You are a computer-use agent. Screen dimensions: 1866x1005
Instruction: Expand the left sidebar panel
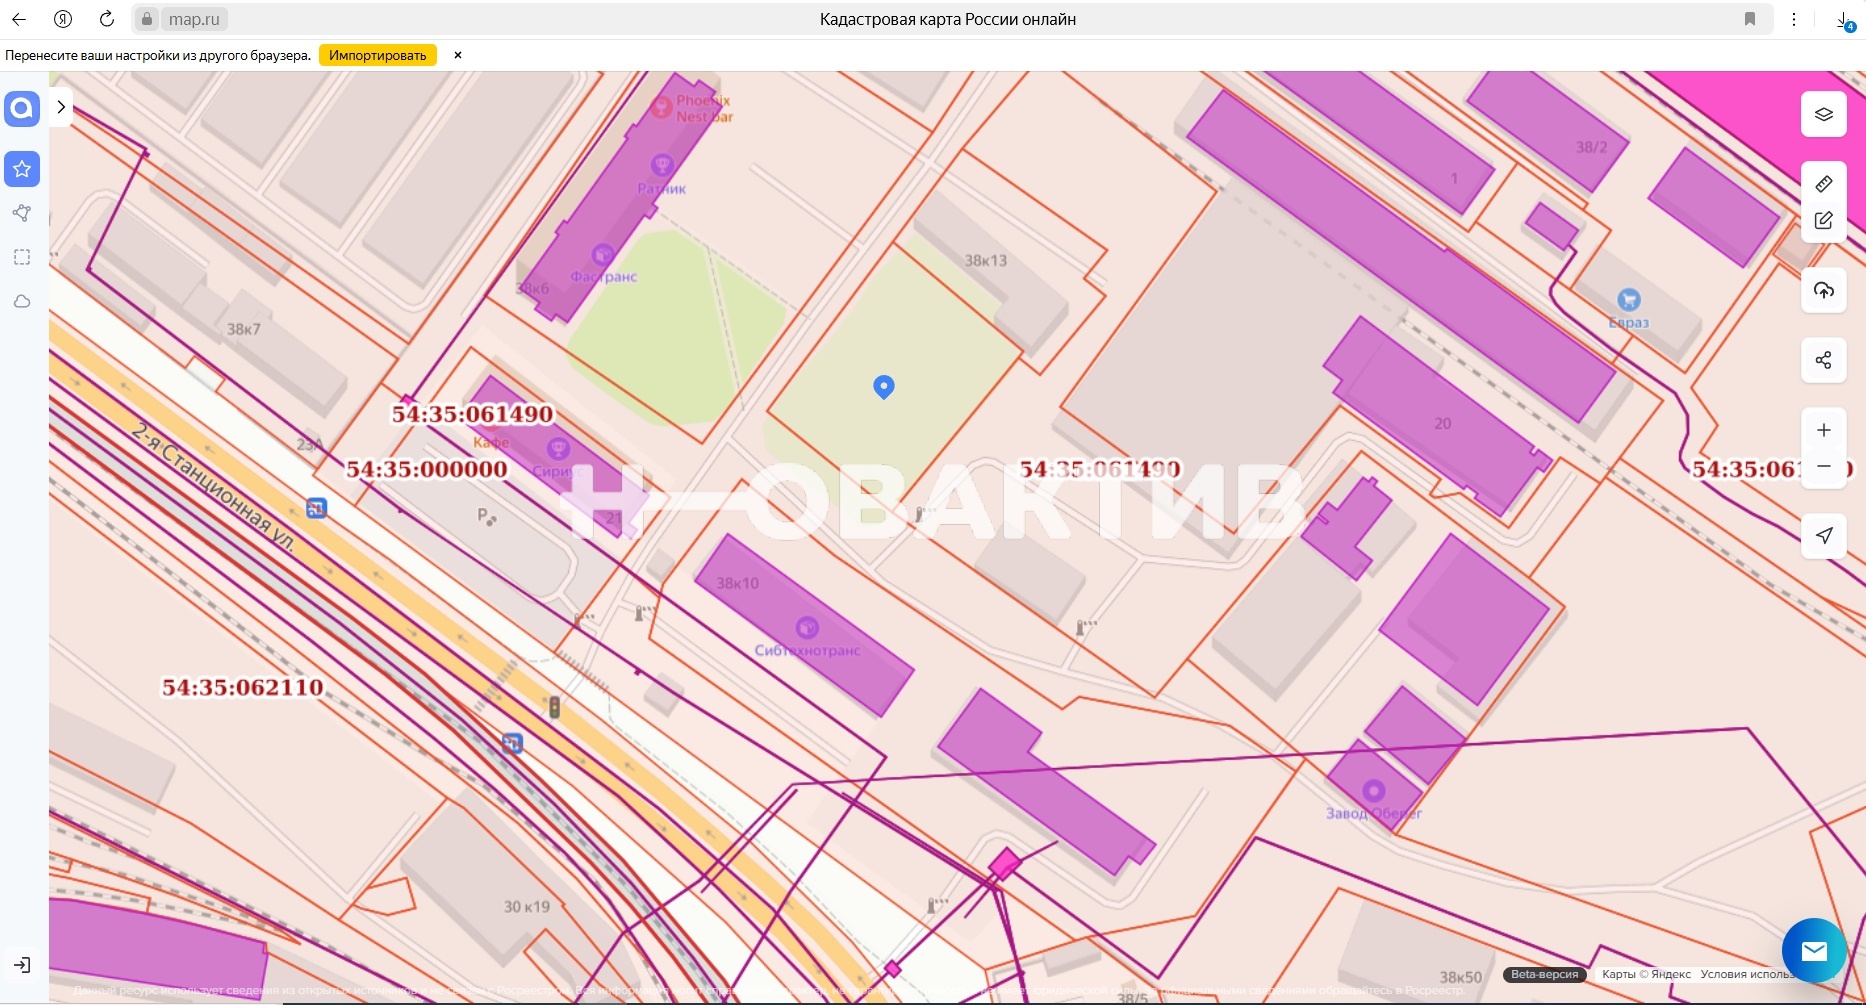click(61, 107)
